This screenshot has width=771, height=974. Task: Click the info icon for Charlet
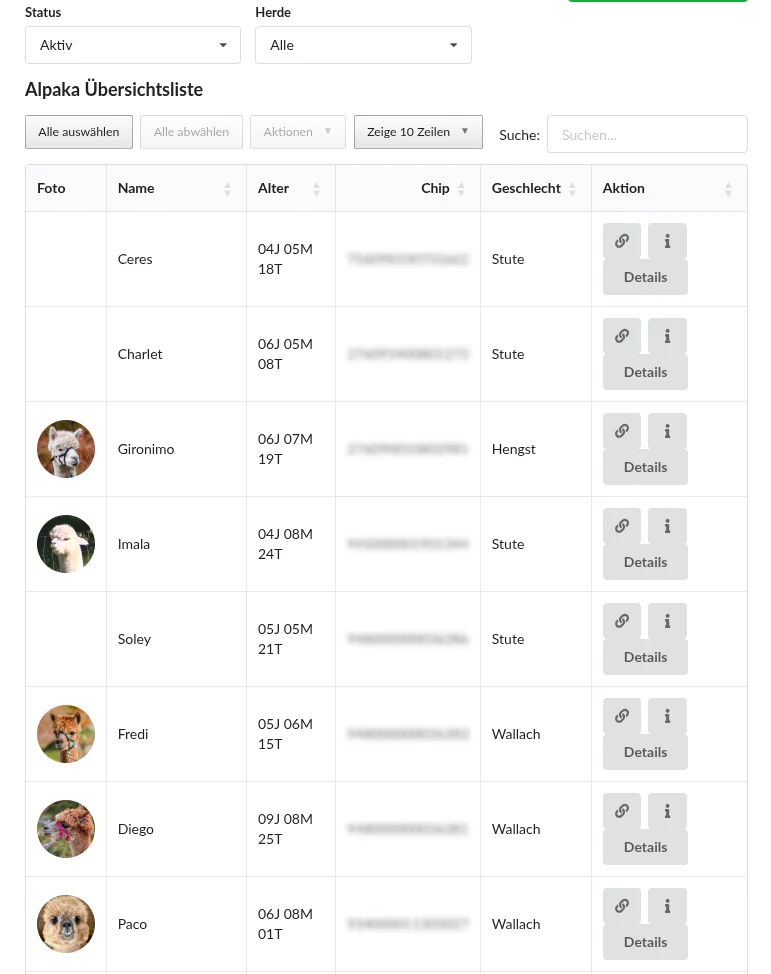point(667,336)
